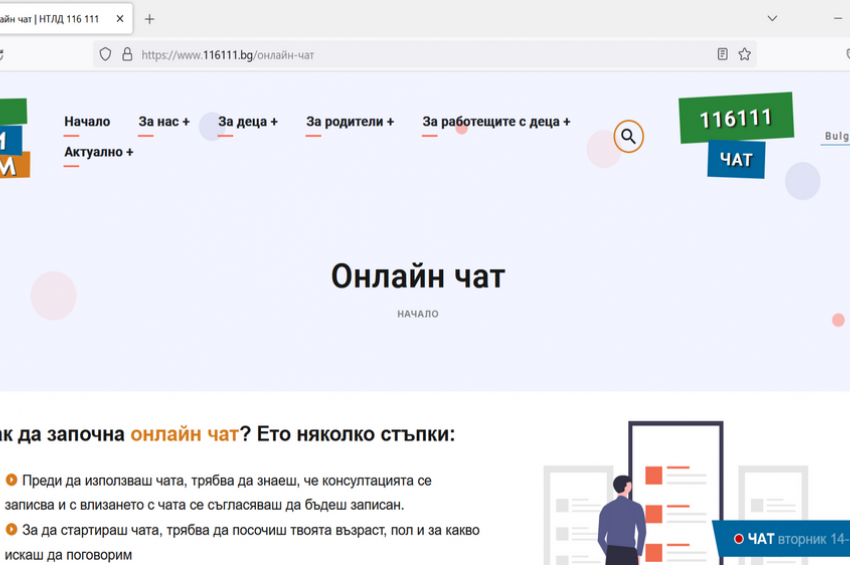850x565 pixels.
Task: Click the magnifier search icon
Action: pyautogui.click(x=628, y=136)
